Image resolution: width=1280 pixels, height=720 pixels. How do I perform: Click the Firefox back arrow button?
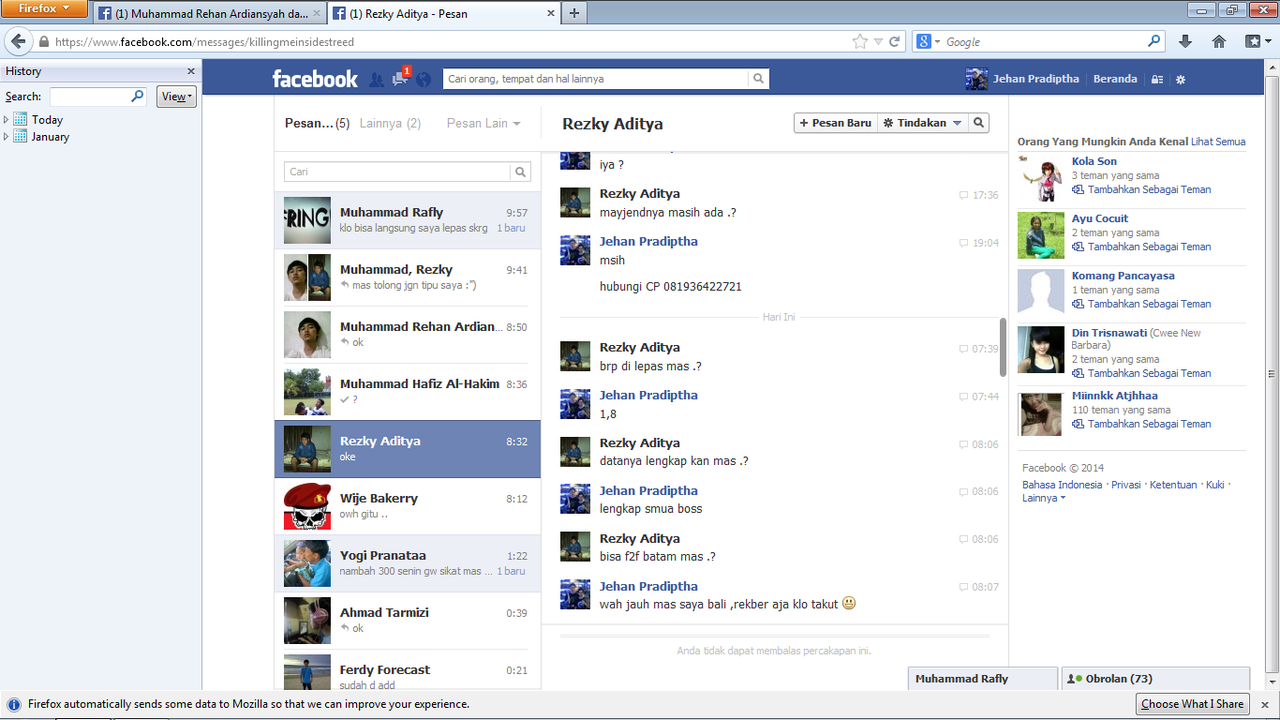pos(18,42)
